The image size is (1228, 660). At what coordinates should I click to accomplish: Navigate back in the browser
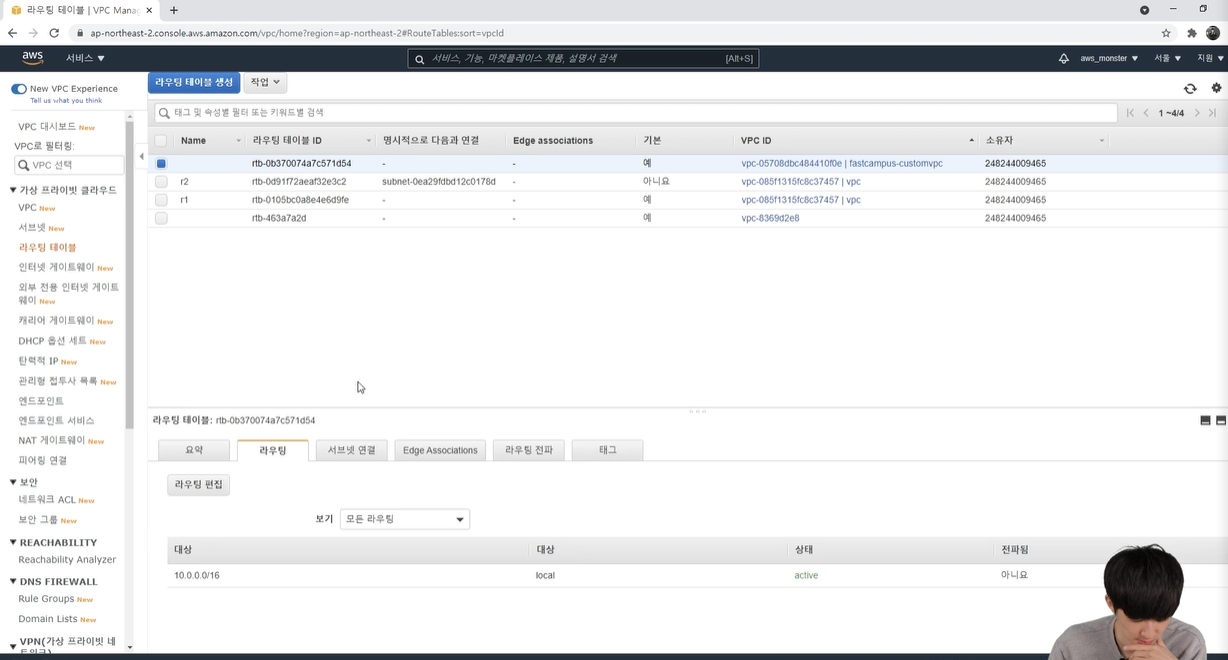tap(12, 33)
